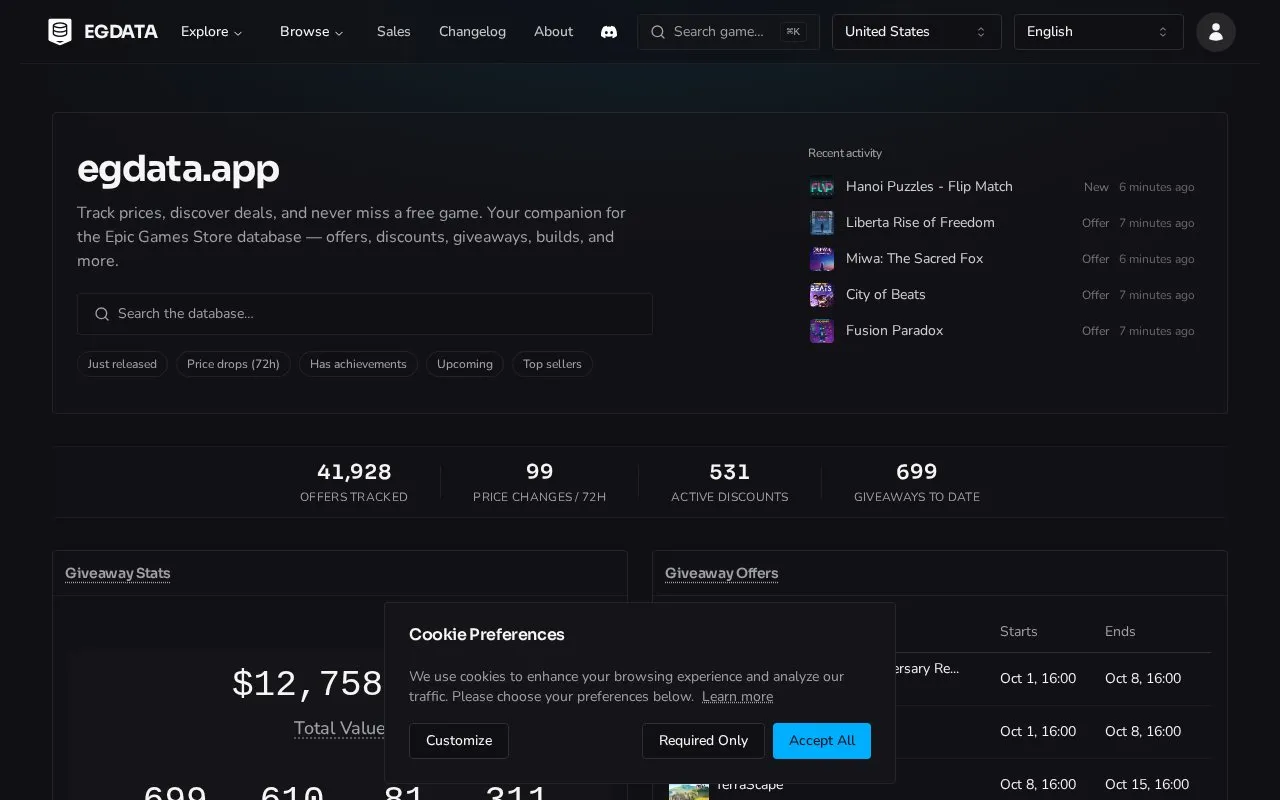Click the Hanoi Puzzles - Flip Match thumbnail

tap(821, 187)
